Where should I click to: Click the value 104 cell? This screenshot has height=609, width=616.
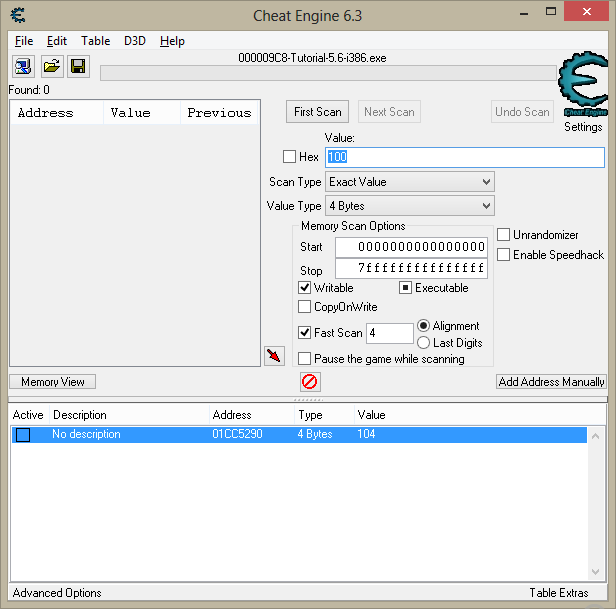366,434
